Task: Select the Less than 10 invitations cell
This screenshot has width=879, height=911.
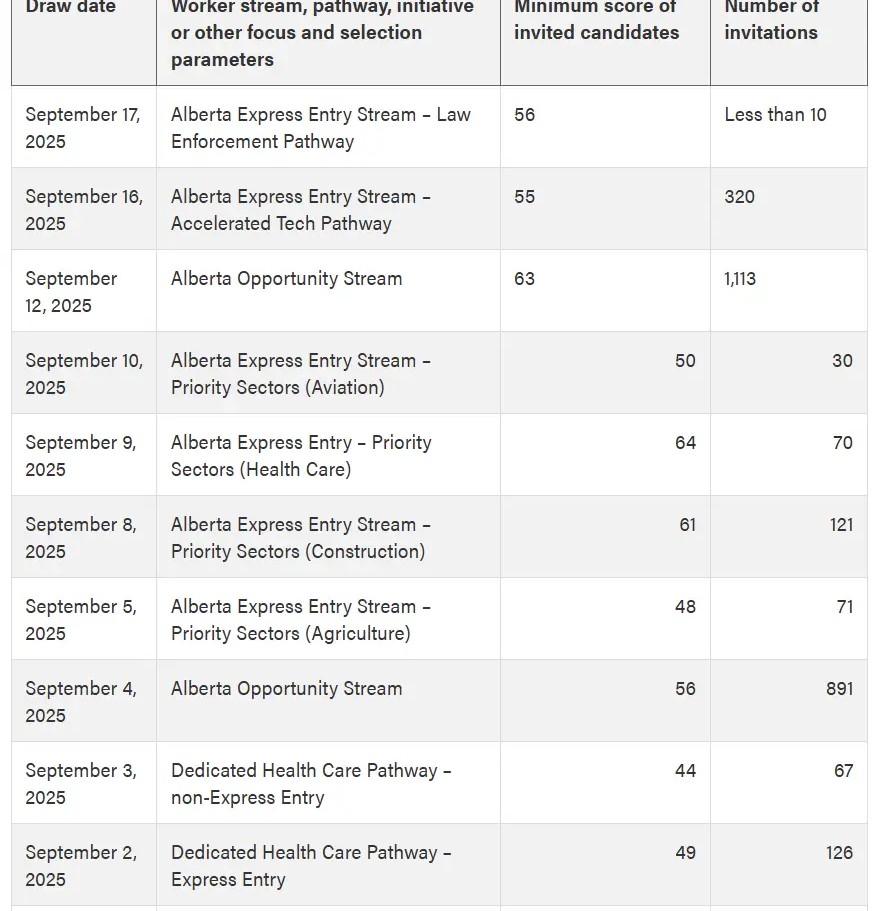Action: (775, 115)
